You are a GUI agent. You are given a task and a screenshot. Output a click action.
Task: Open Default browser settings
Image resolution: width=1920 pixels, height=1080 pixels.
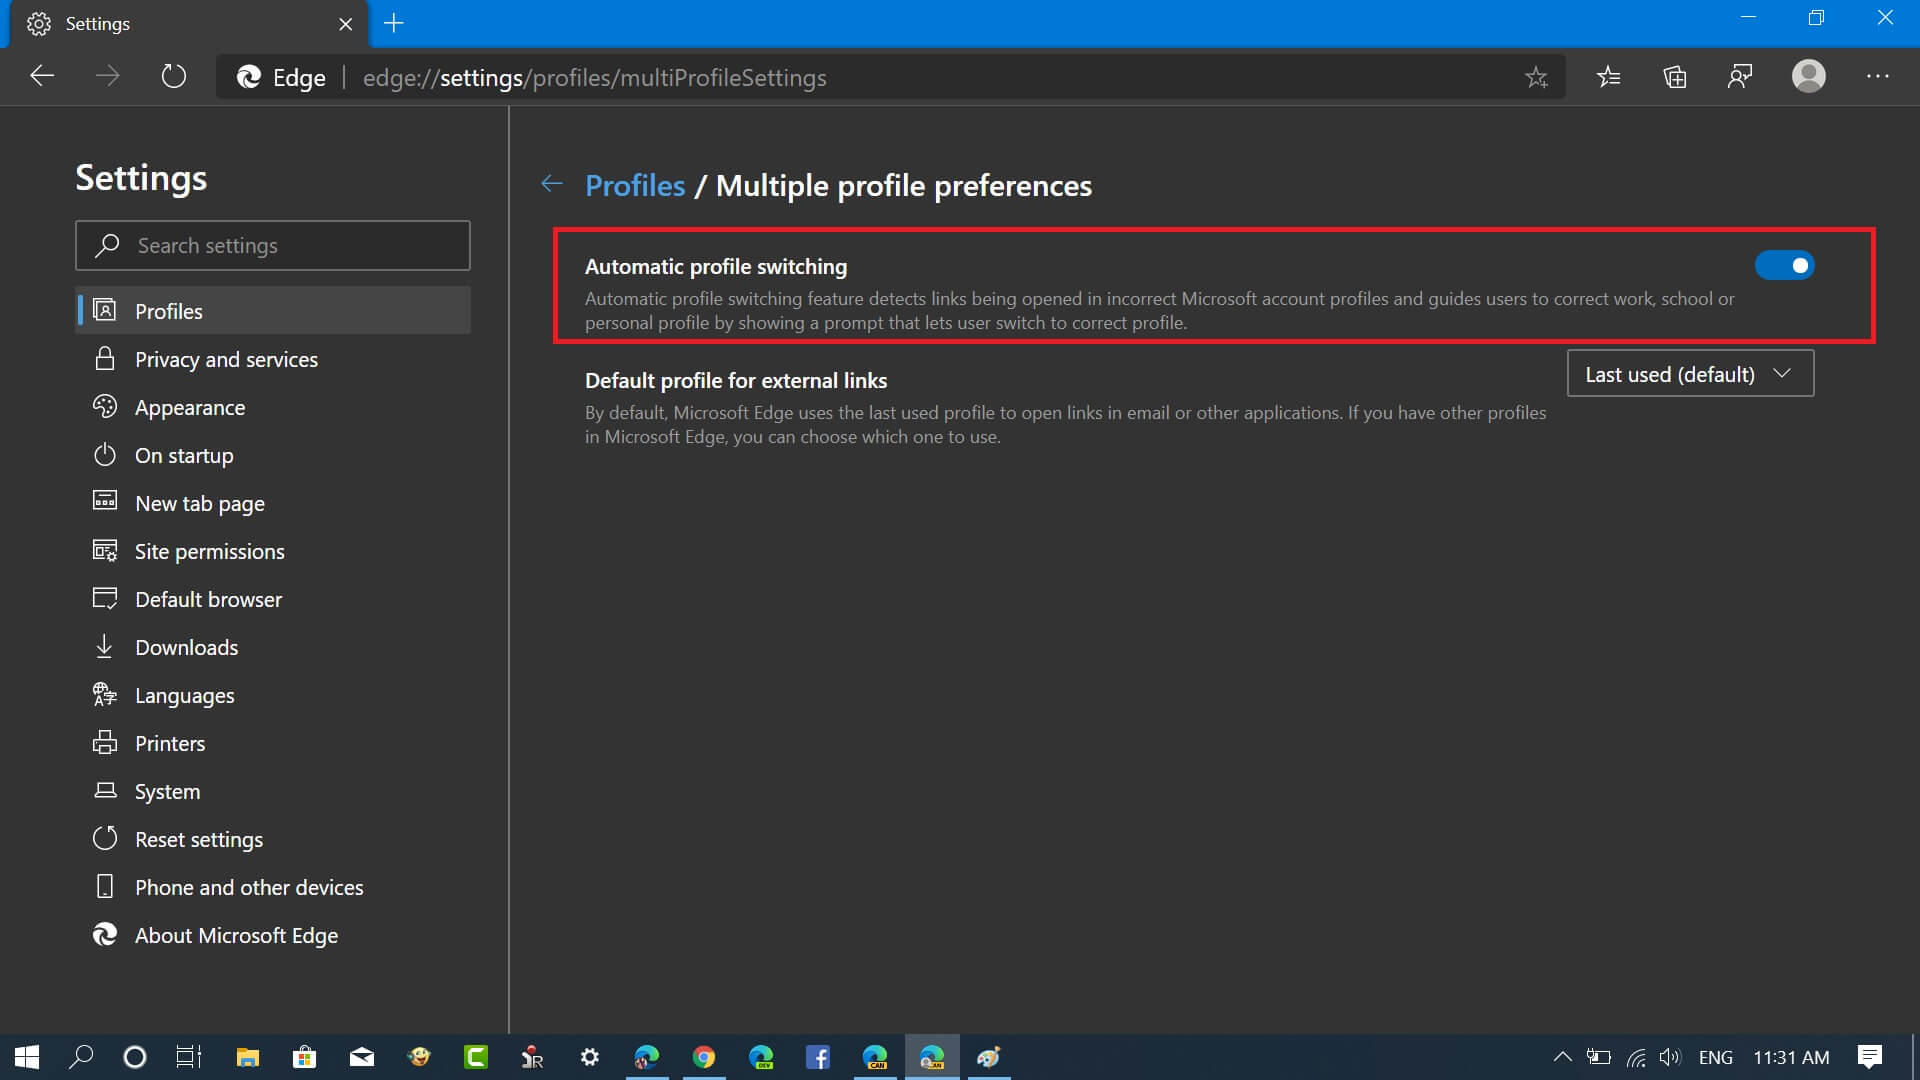[x=208, y=599]
